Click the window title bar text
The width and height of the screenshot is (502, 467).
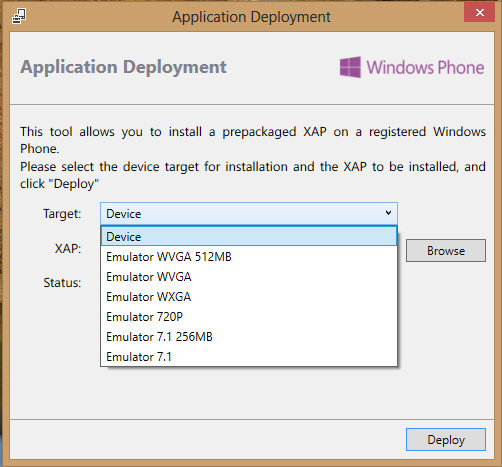[251, 17]
